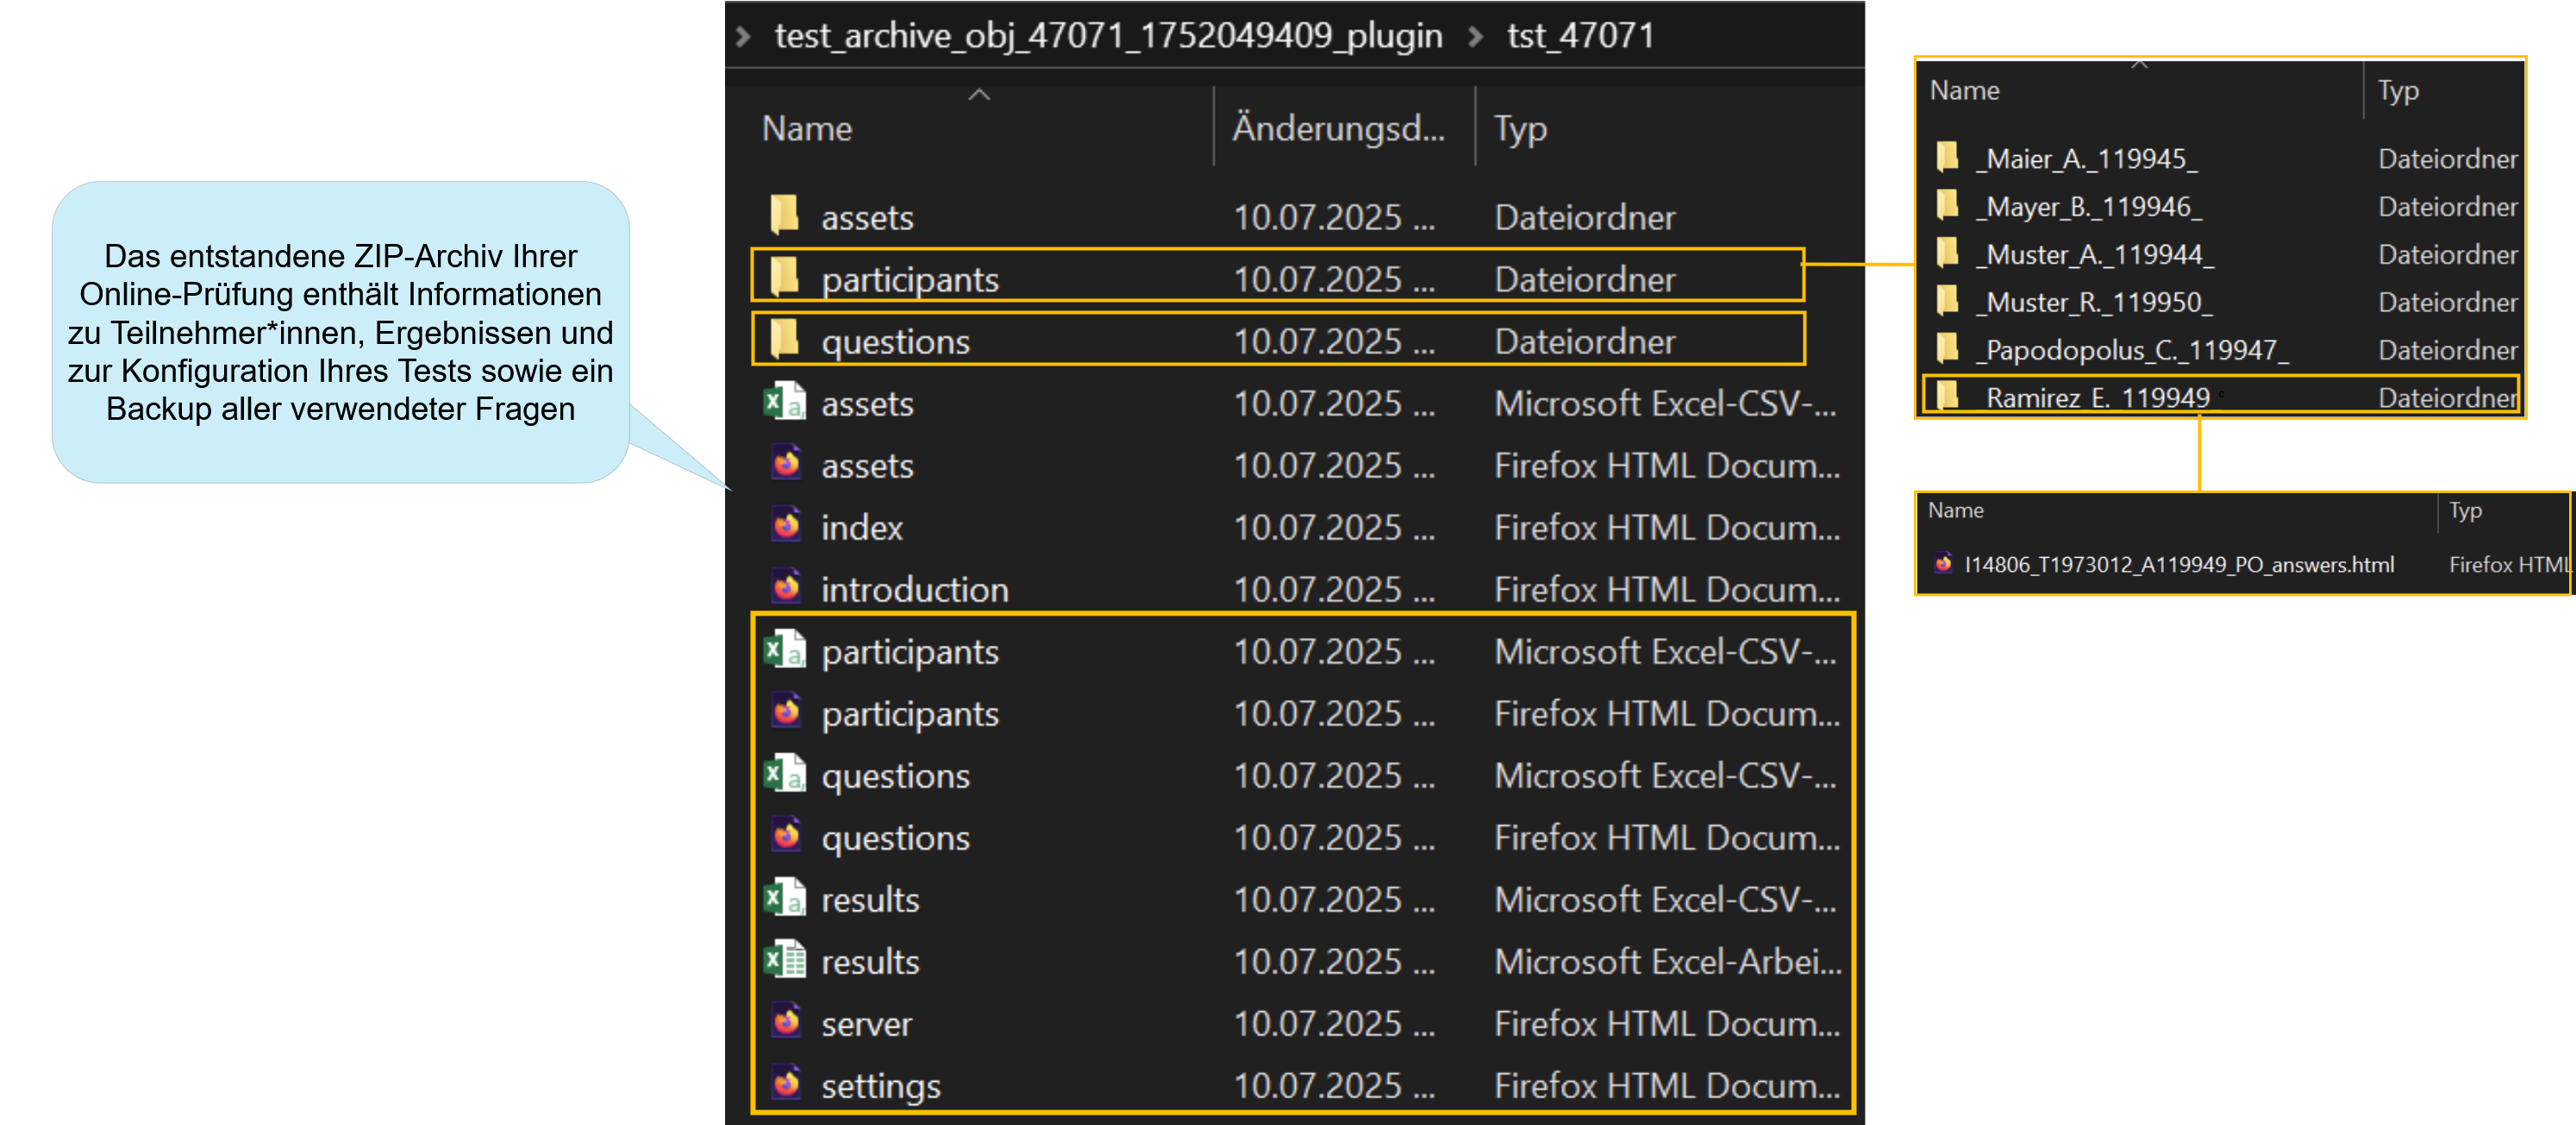
Task: Open the _Muster_A._119944_ folder icon
Action: pos(1947,253)
